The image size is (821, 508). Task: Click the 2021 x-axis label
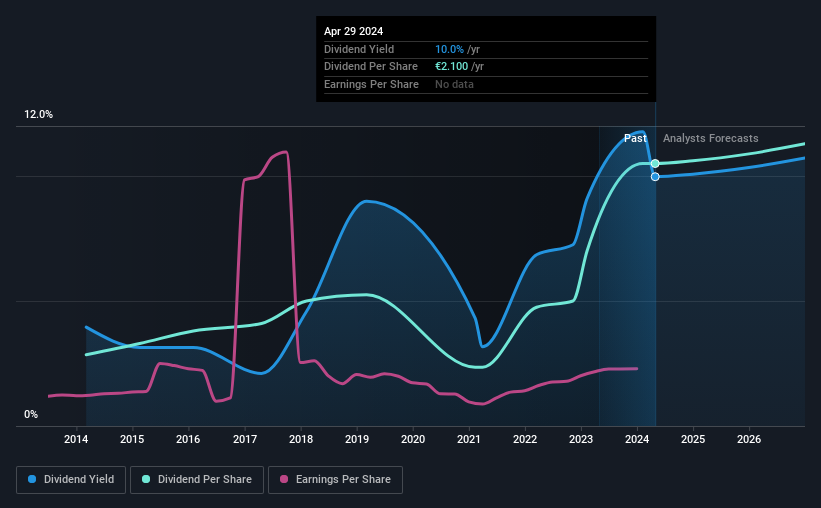(469, 439)
